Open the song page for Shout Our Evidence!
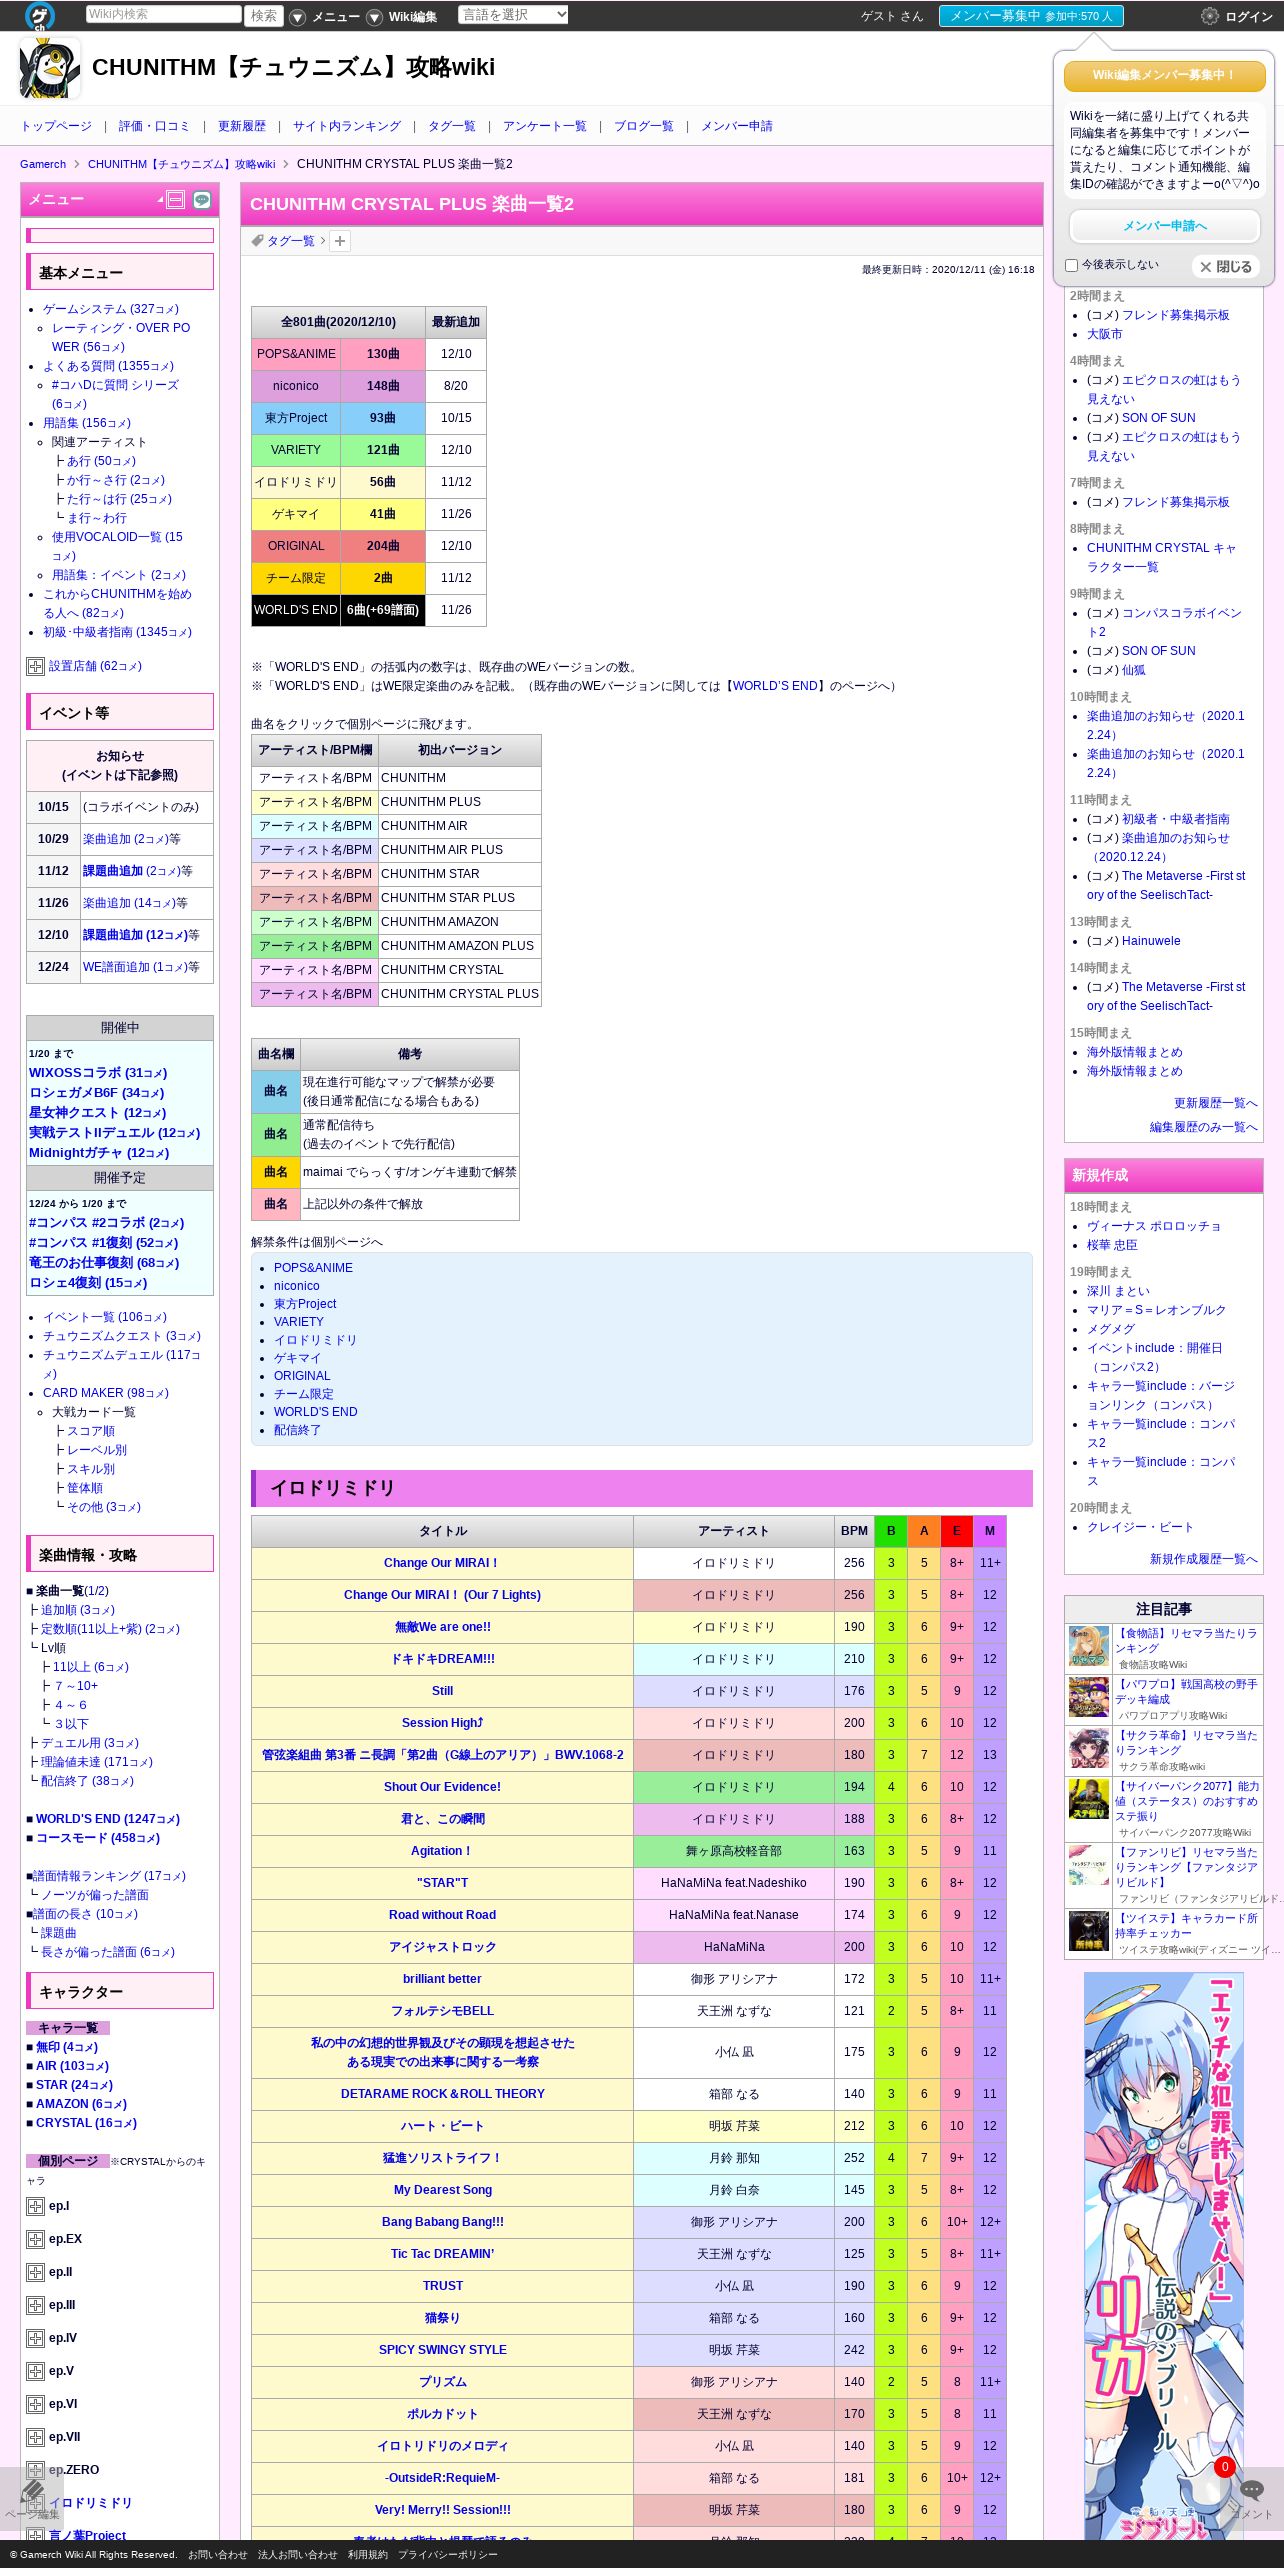 coord(442,1787)
